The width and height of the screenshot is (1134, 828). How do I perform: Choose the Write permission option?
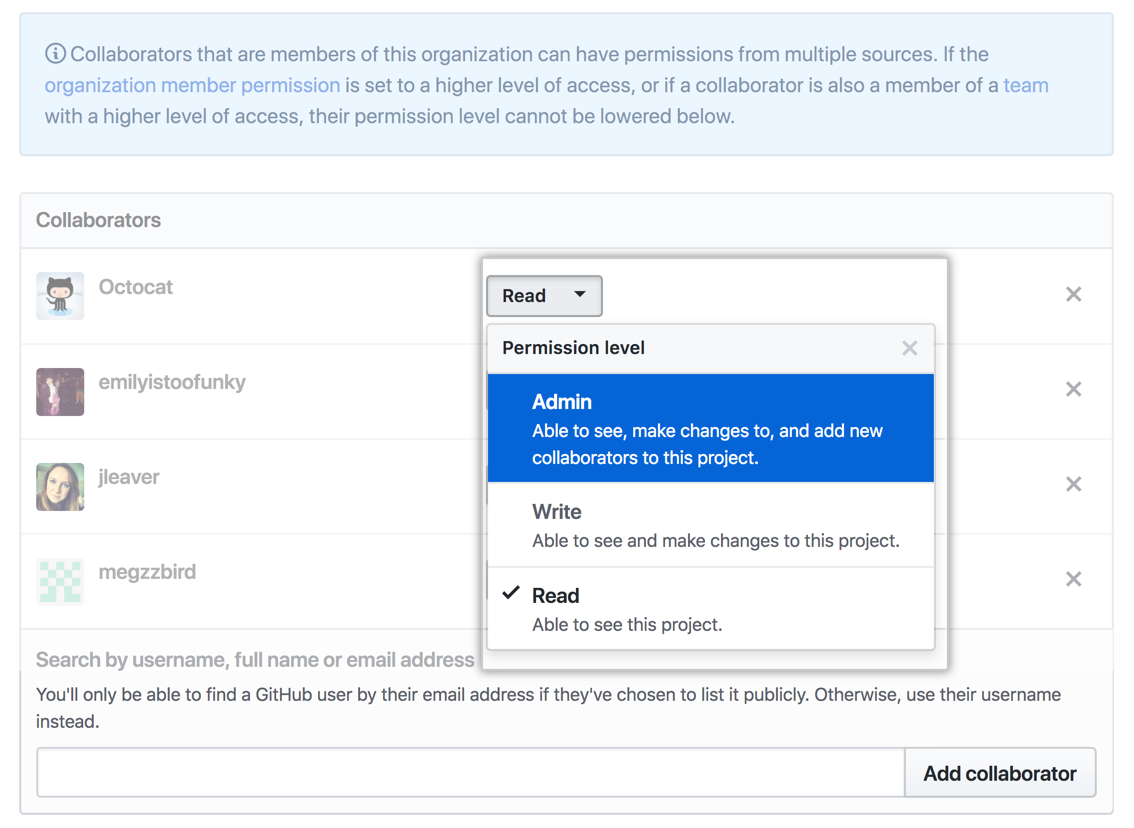click(x=710, y=525)
